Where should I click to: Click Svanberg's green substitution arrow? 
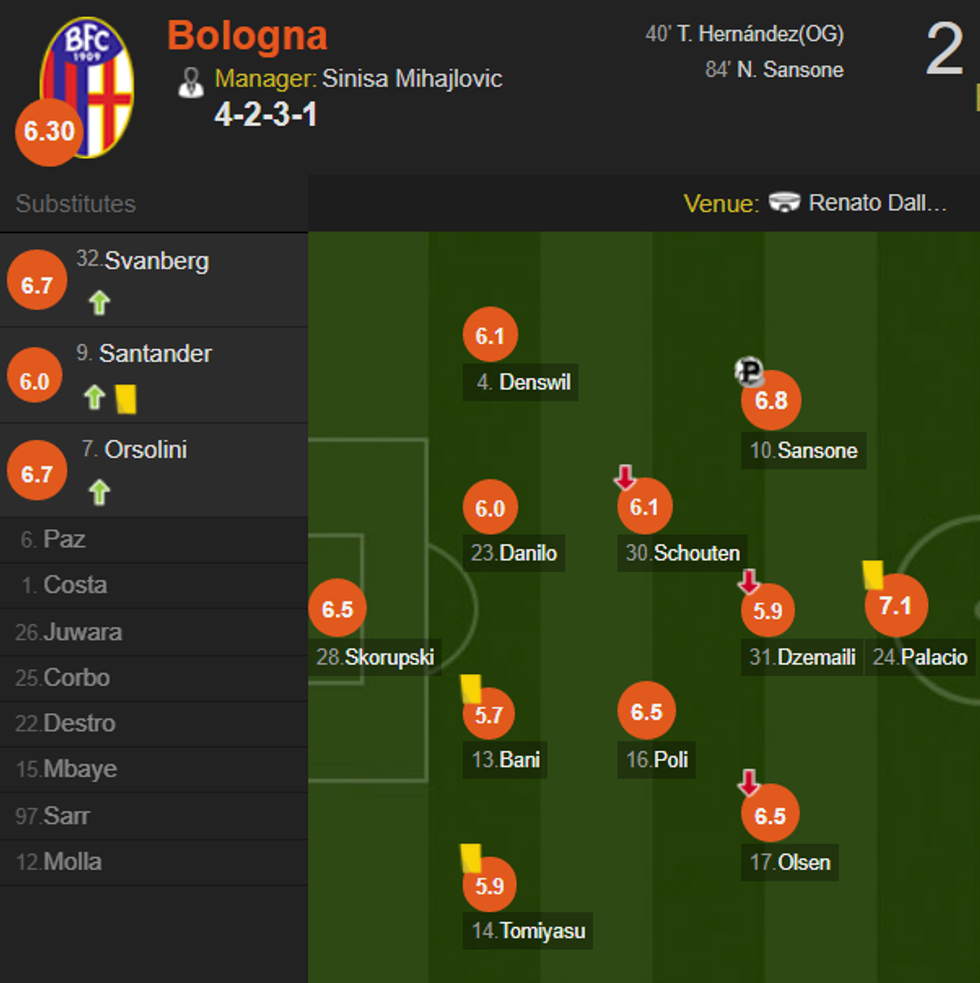[x=98, y=302]
